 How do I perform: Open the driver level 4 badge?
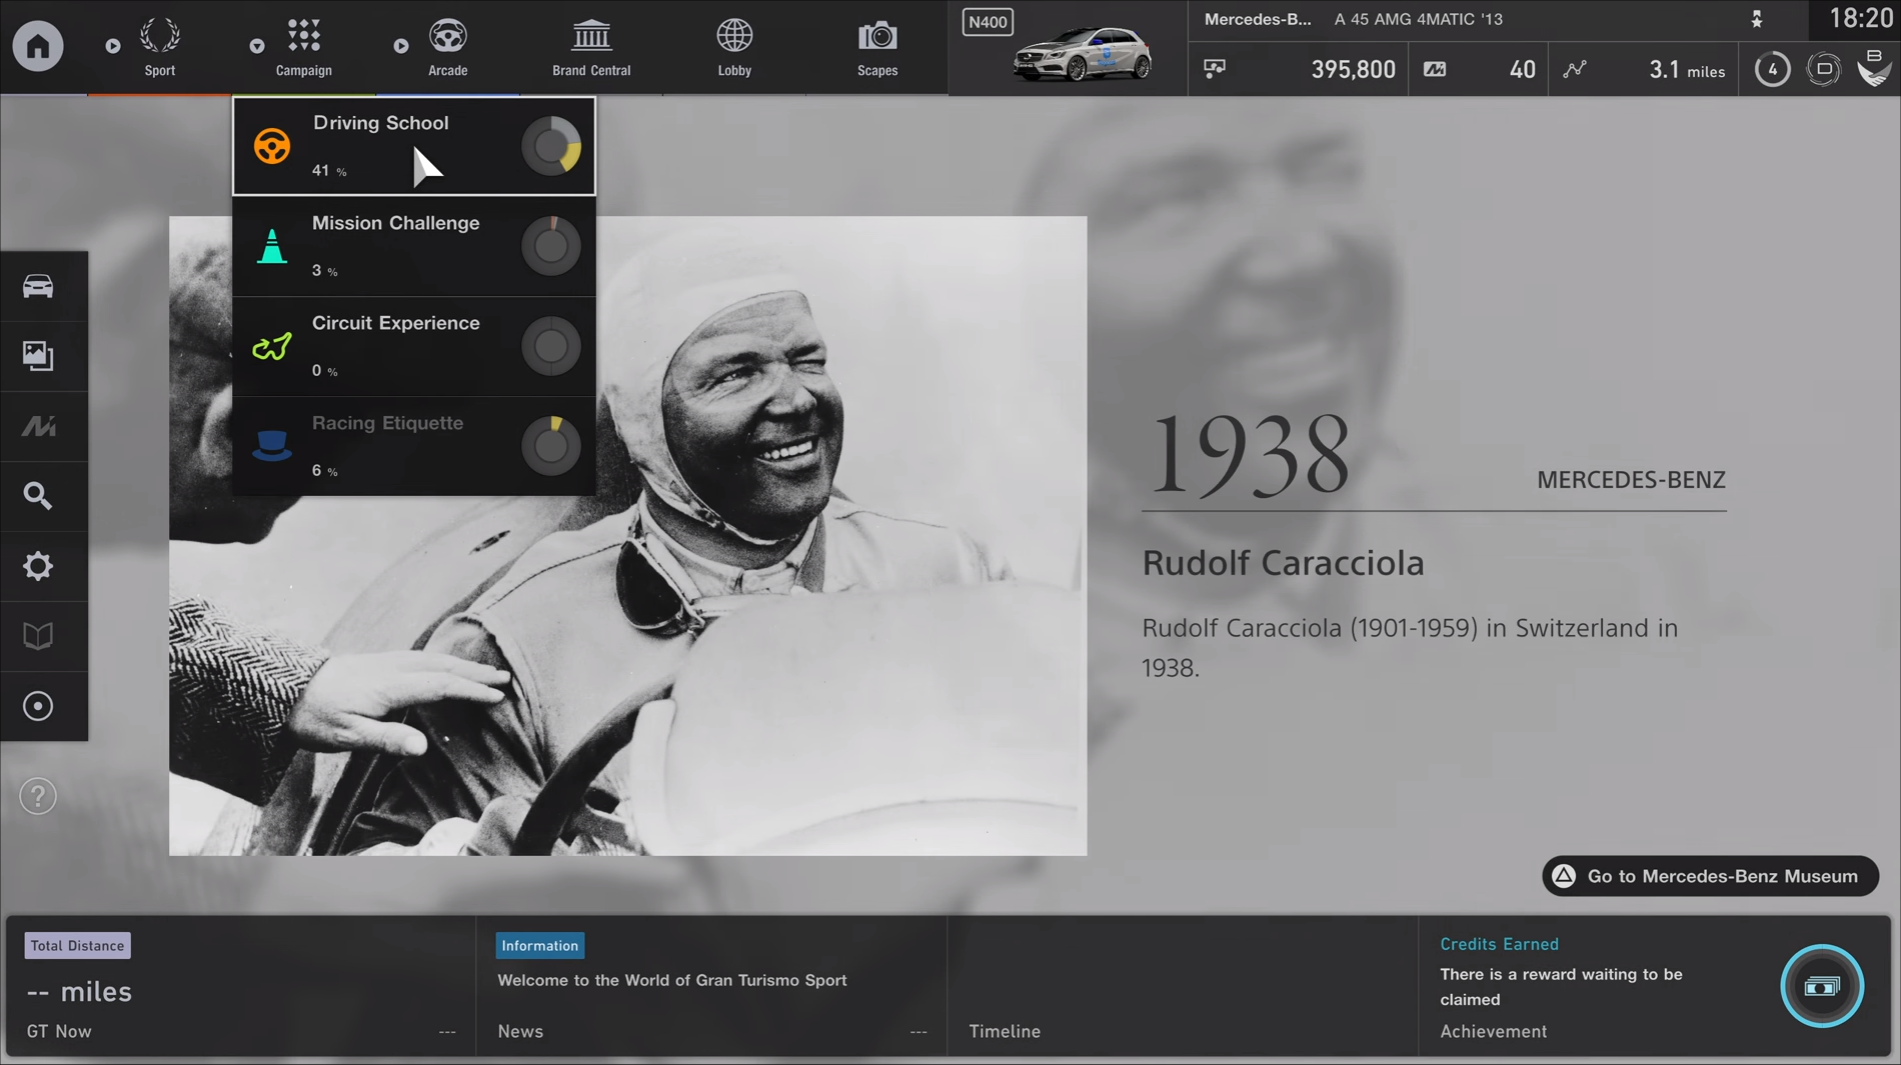[1772, 69]
